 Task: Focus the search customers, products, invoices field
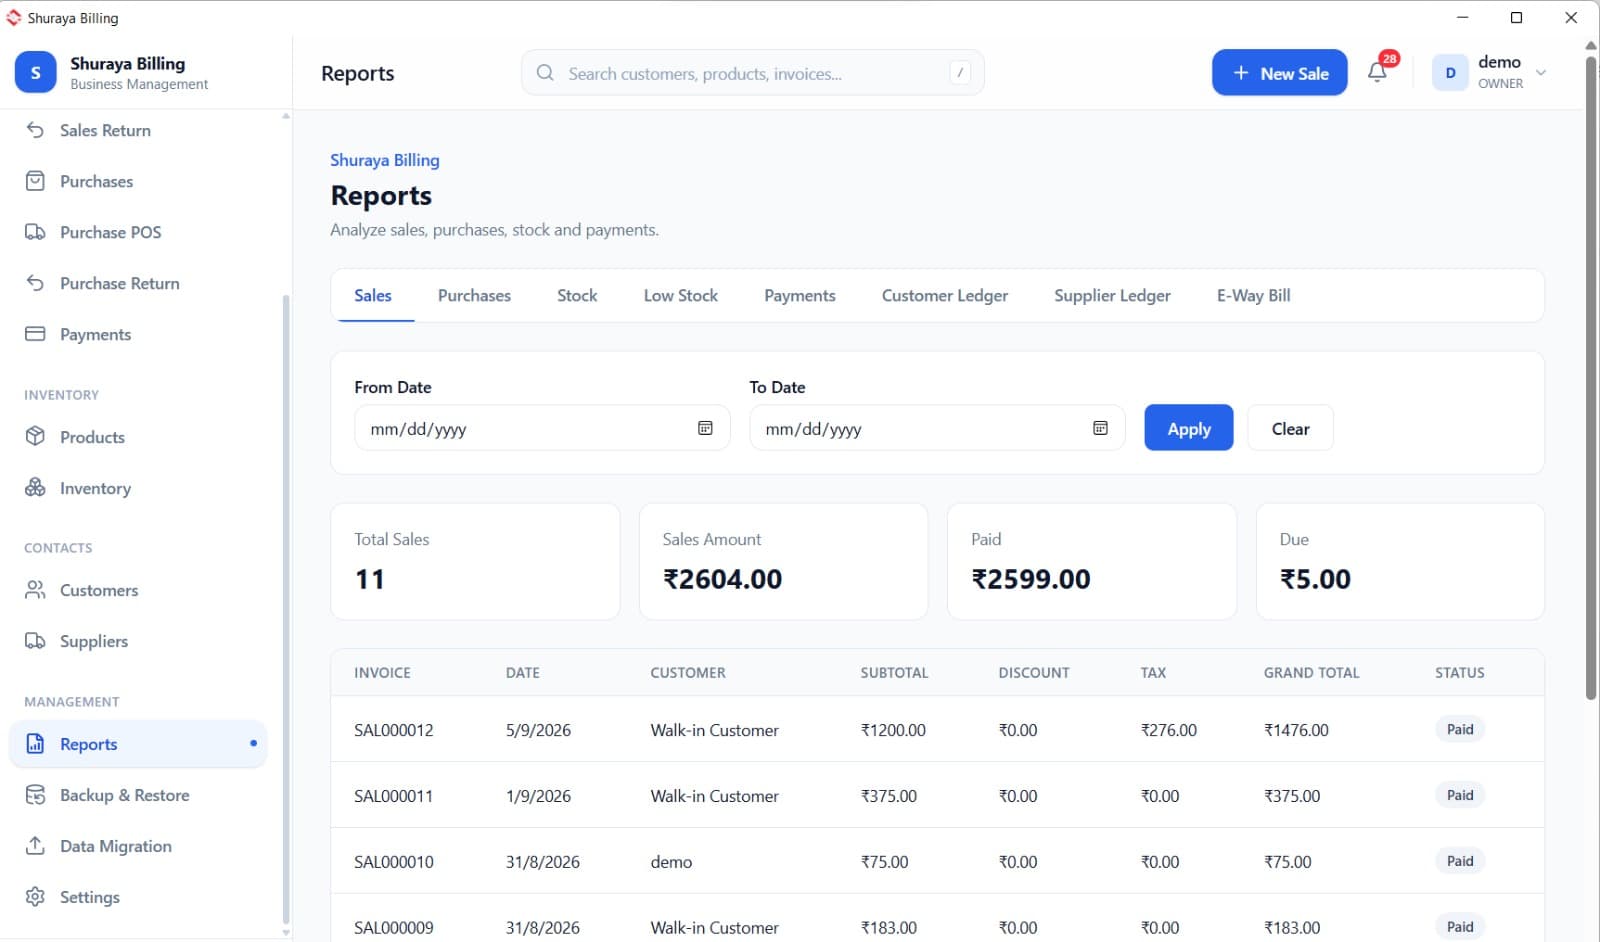753,73
